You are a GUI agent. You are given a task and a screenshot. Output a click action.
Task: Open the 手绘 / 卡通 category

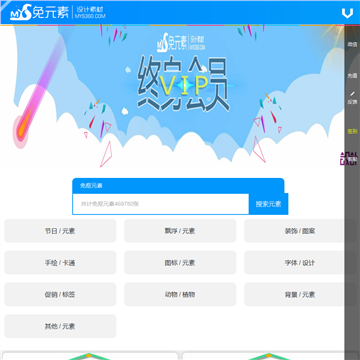point(60,263)
